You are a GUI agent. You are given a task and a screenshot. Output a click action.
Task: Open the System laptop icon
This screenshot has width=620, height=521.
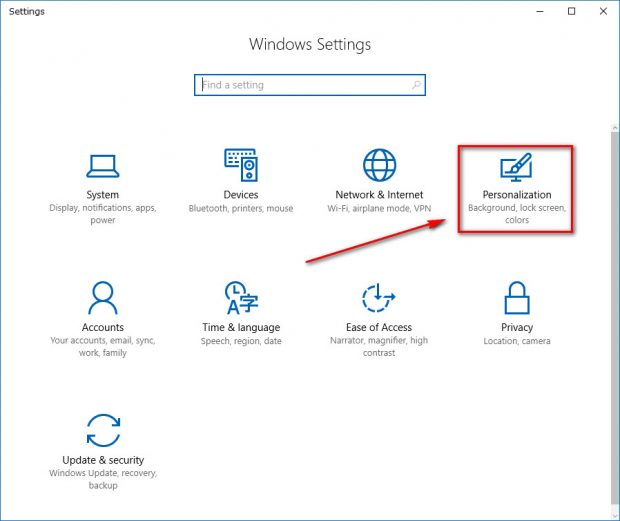[x=103, y=166]
